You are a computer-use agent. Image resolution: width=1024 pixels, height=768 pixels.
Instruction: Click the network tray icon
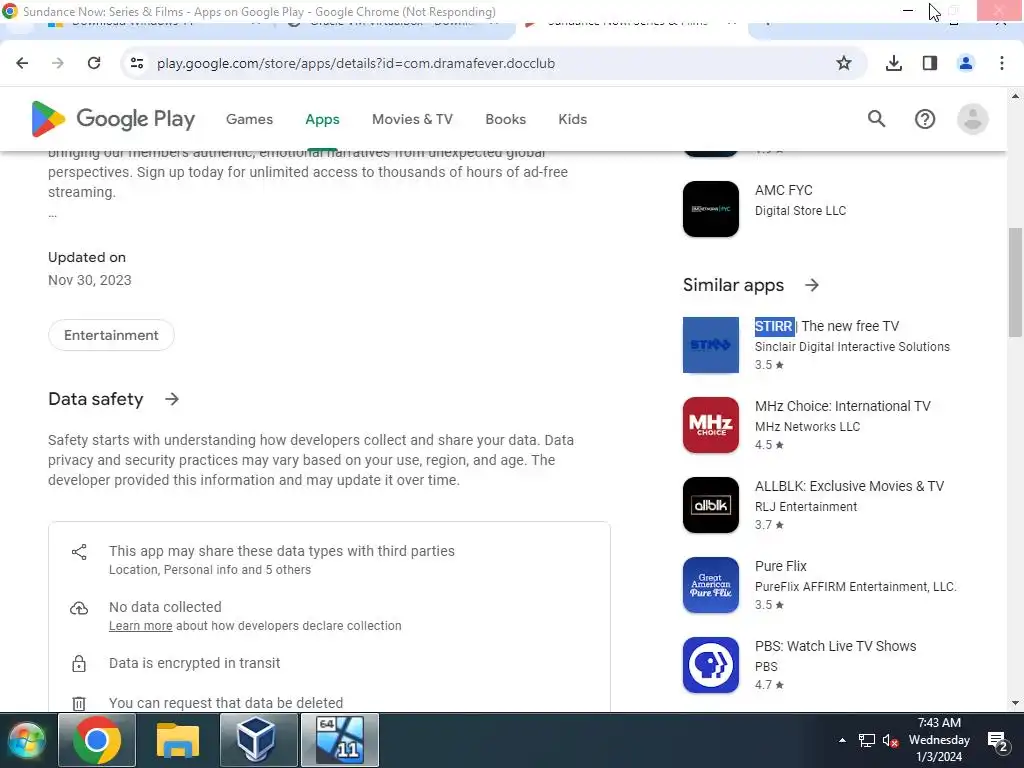pos(867,741)
